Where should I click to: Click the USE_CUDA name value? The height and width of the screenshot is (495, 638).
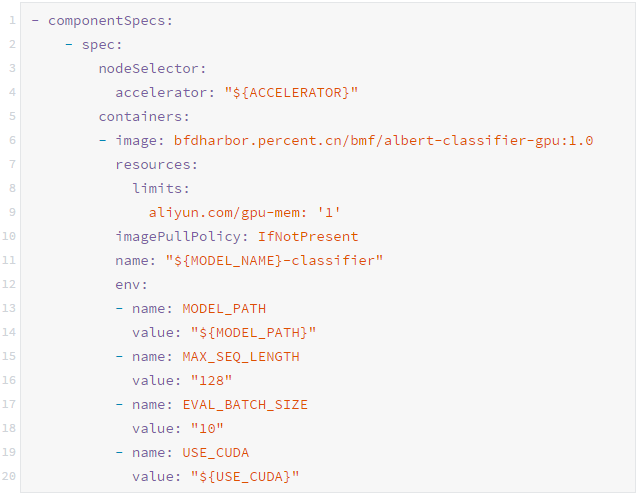point(216,452)
